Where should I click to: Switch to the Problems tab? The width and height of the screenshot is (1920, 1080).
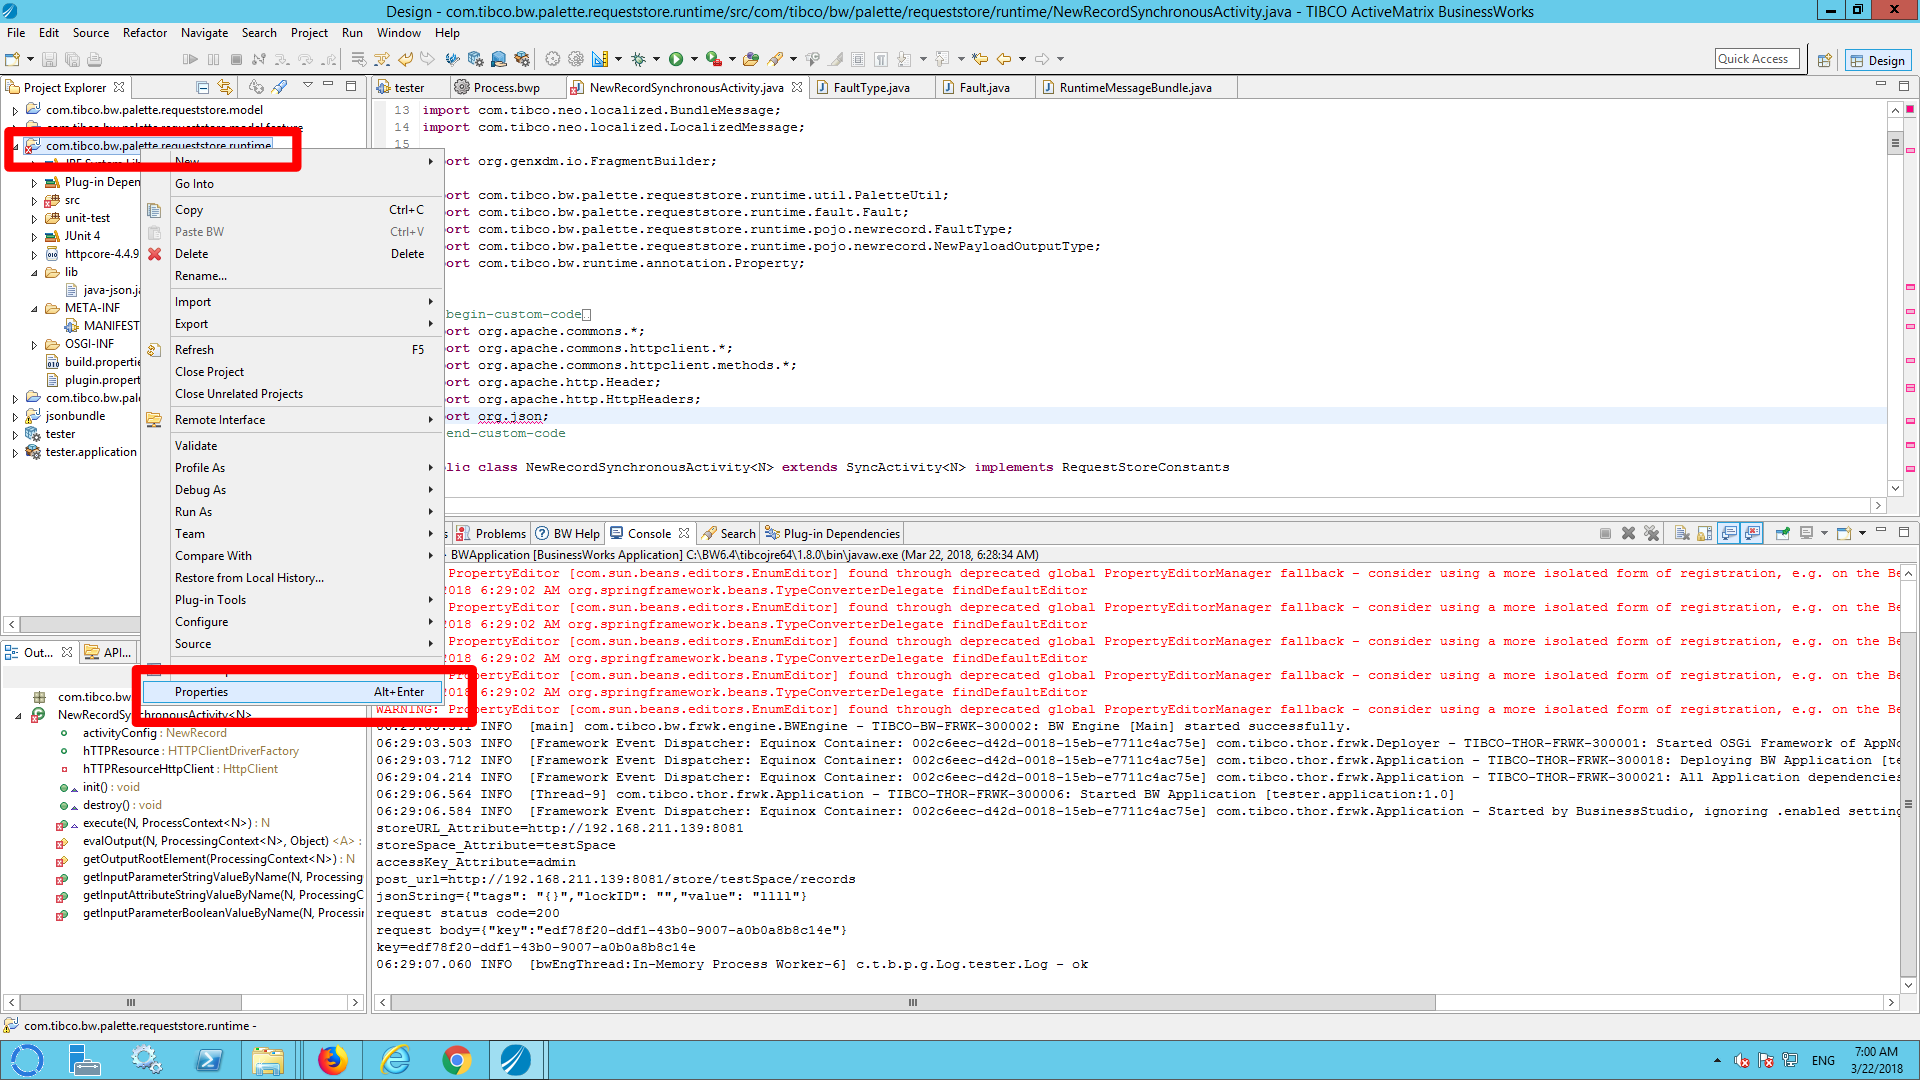[491, 534]
